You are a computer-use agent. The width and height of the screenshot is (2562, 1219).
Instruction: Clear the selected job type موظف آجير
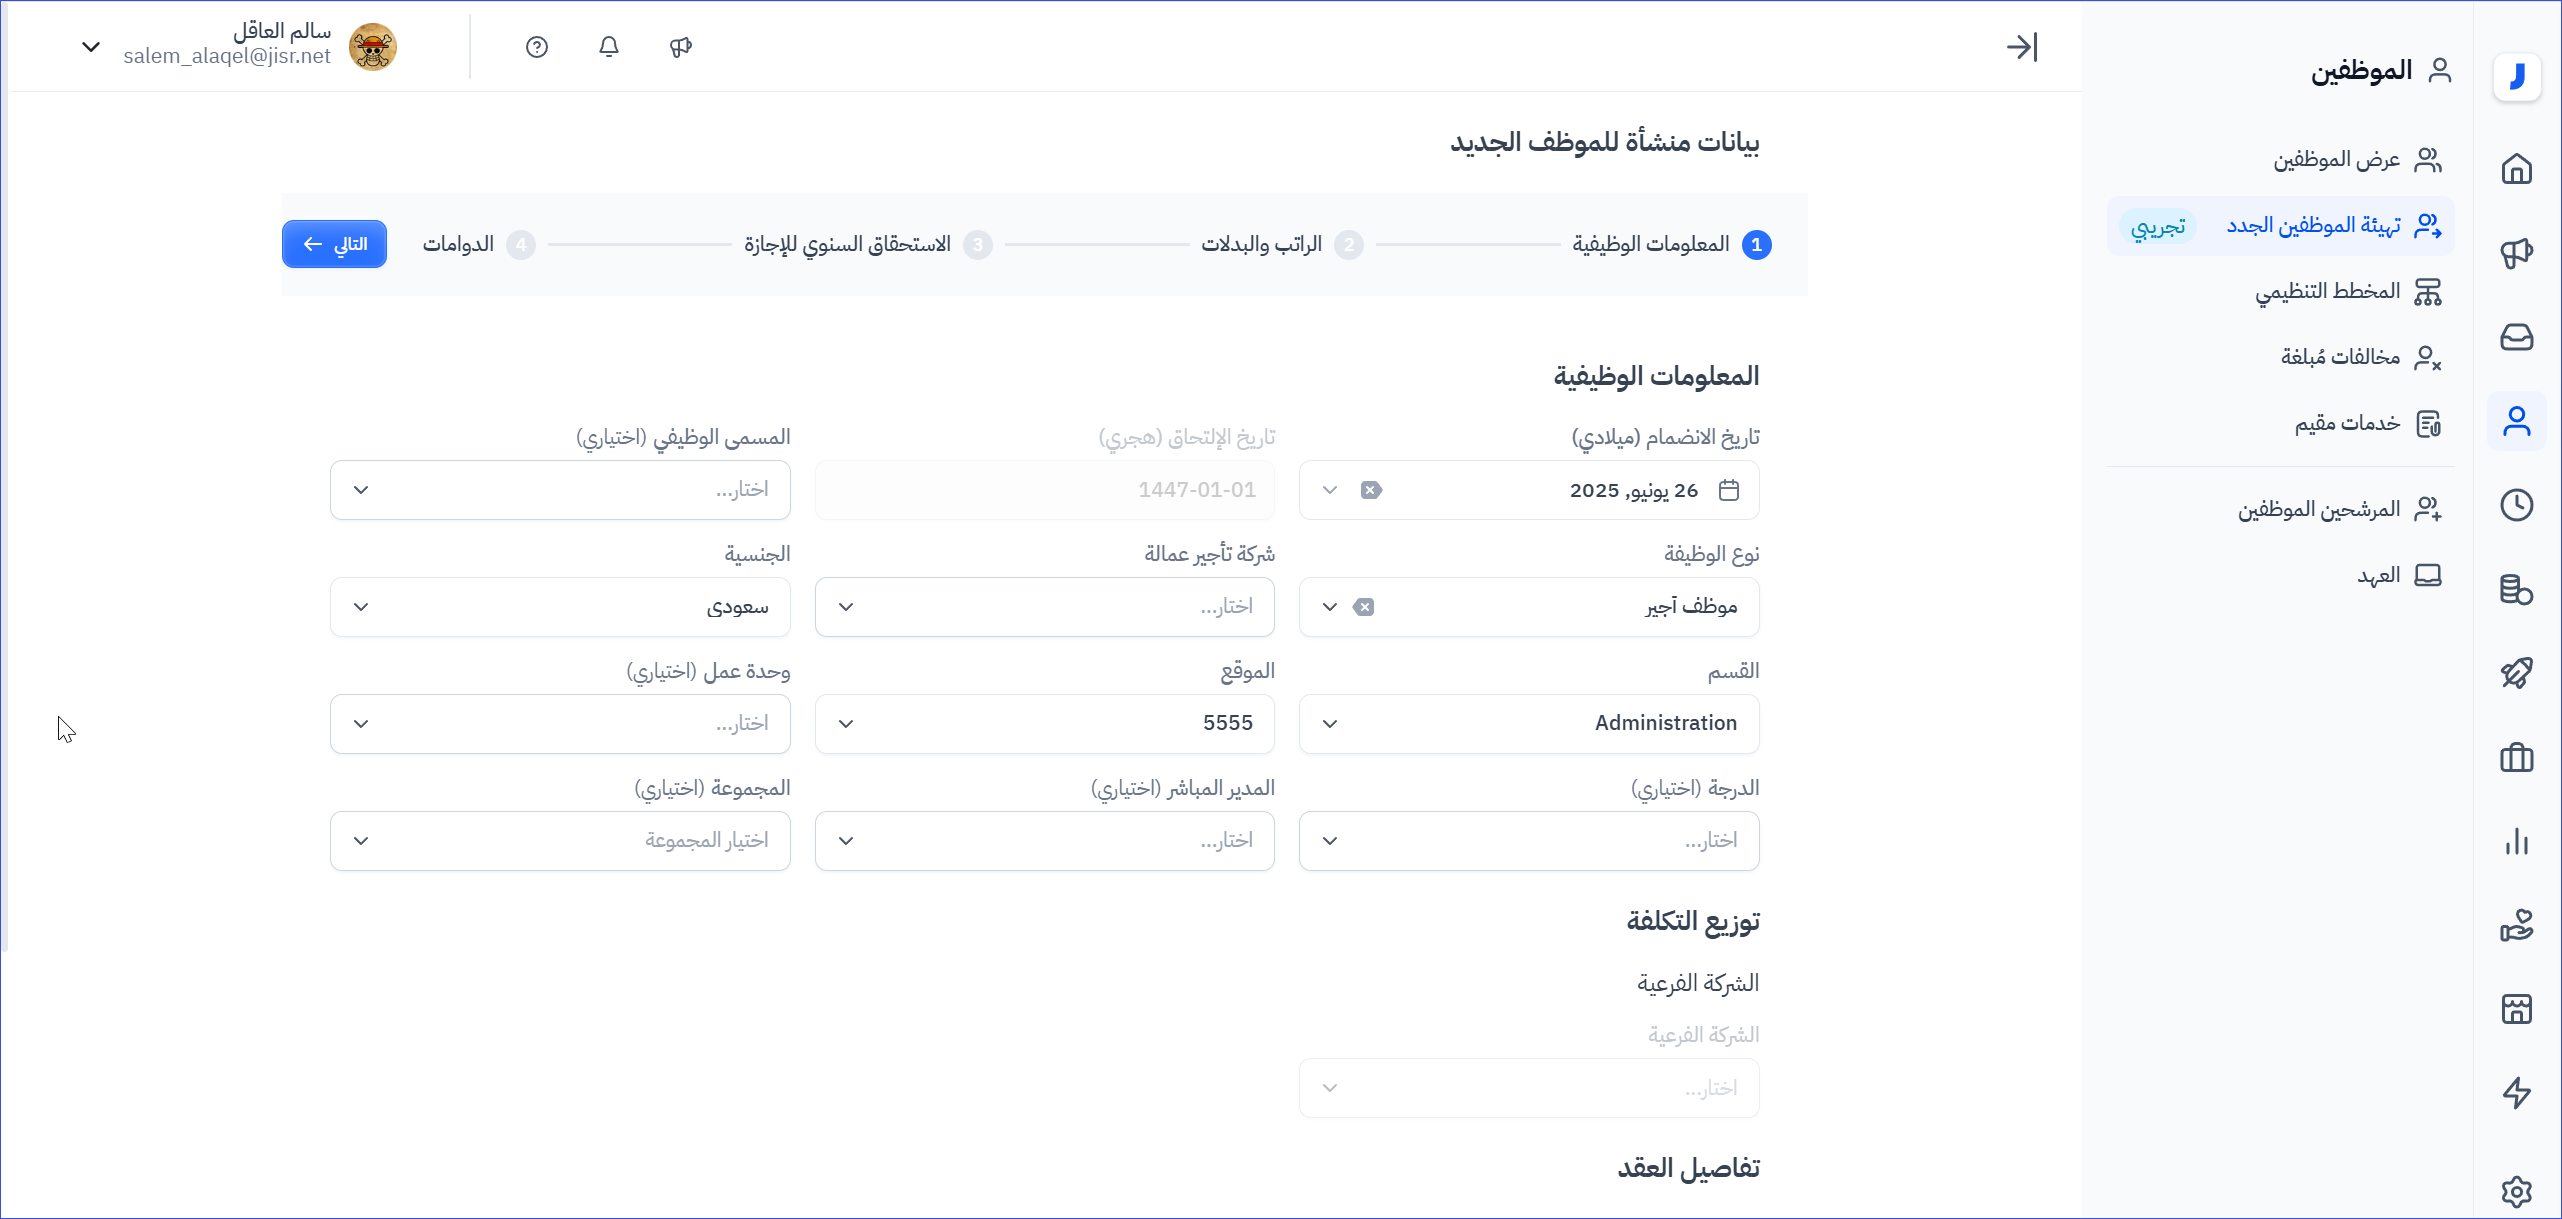click(x=1364, y=607)
